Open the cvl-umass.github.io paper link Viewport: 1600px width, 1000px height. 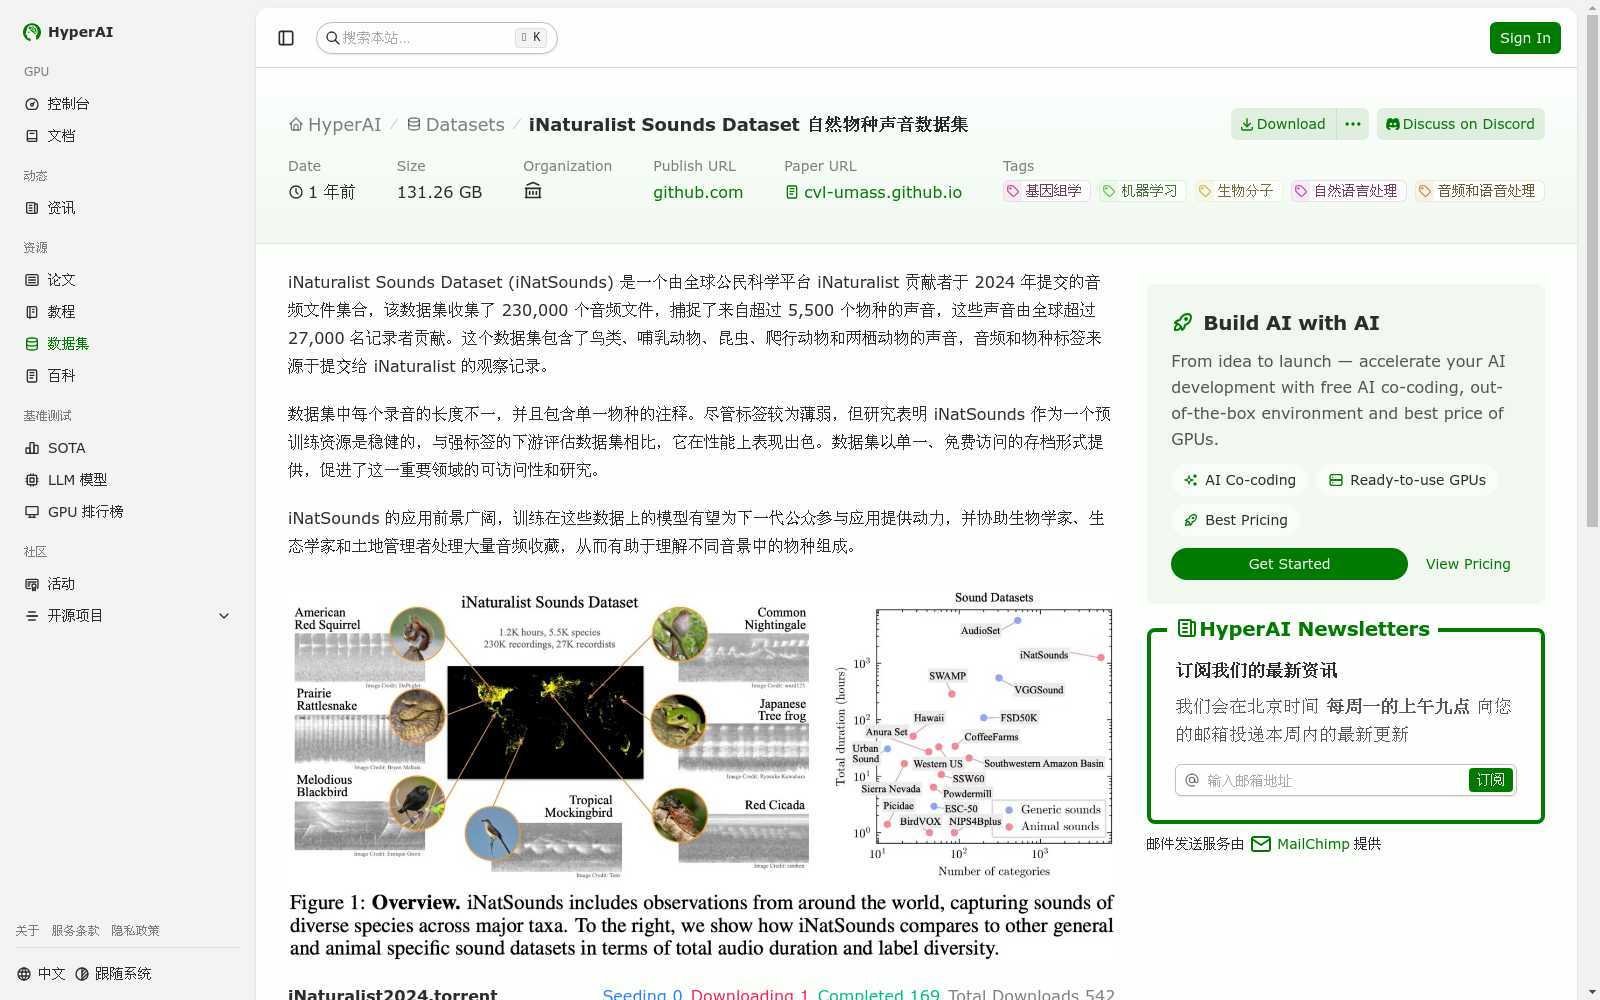coord(874,192)
